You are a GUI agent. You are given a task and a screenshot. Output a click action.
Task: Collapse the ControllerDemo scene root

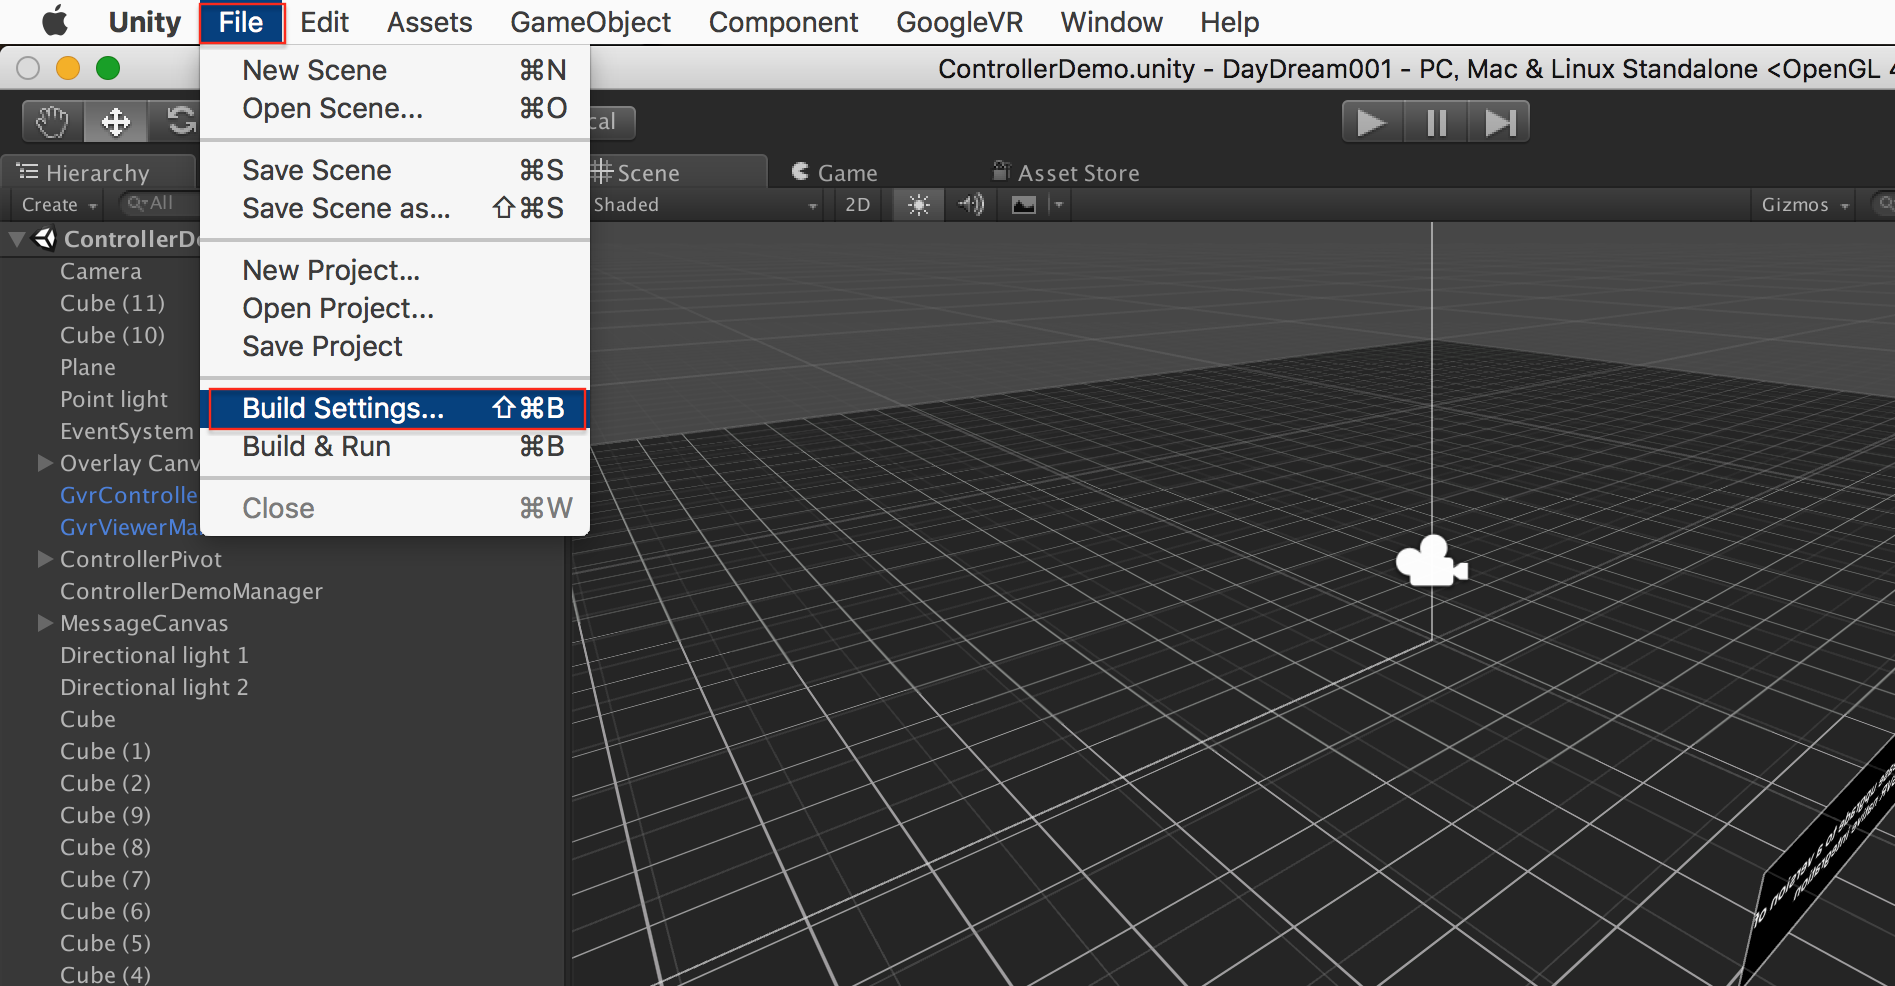tap(17, 239)
